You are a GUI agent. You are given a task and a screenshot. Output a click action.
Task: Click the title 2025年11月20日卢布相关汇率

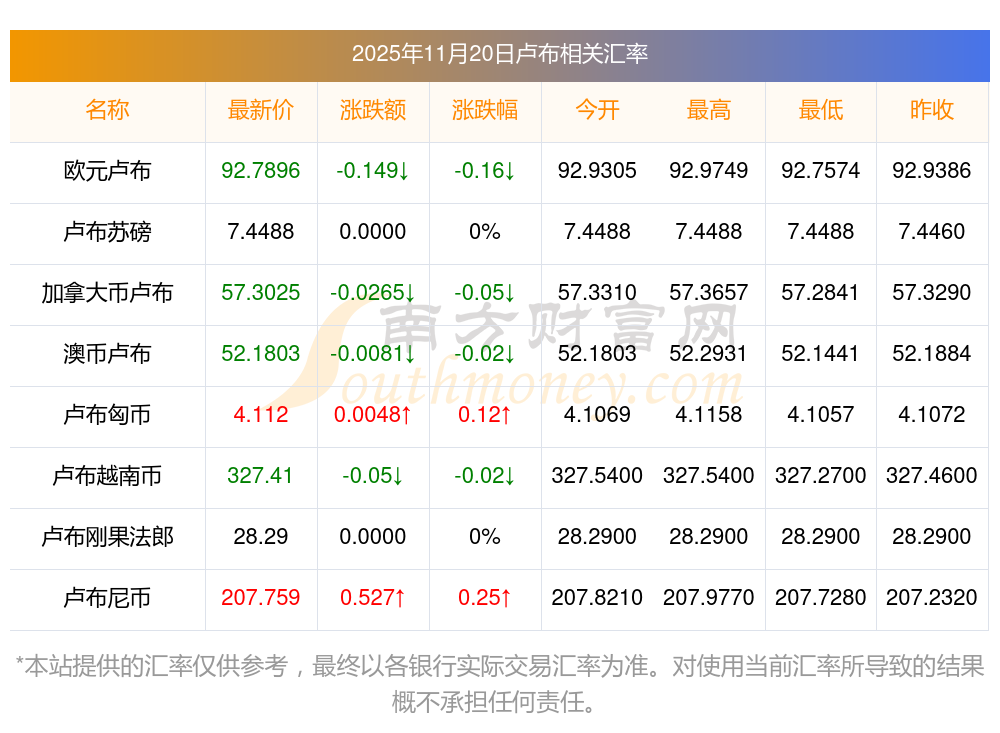(x=499, y=54)
